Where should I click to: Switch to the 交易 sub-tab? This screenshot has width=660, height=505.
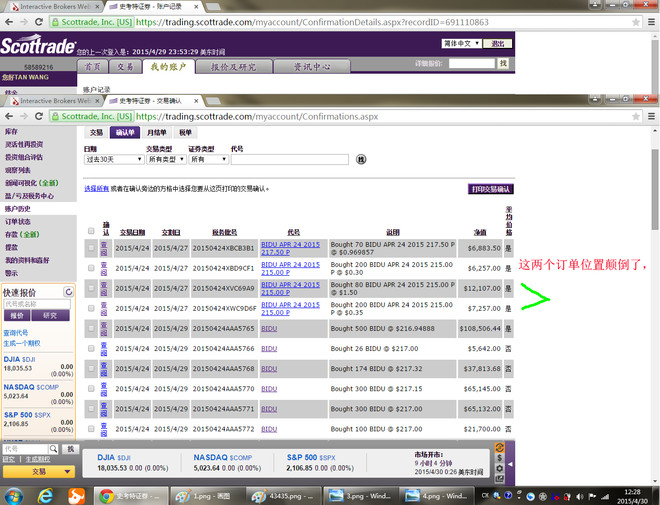tap(96, 133)
